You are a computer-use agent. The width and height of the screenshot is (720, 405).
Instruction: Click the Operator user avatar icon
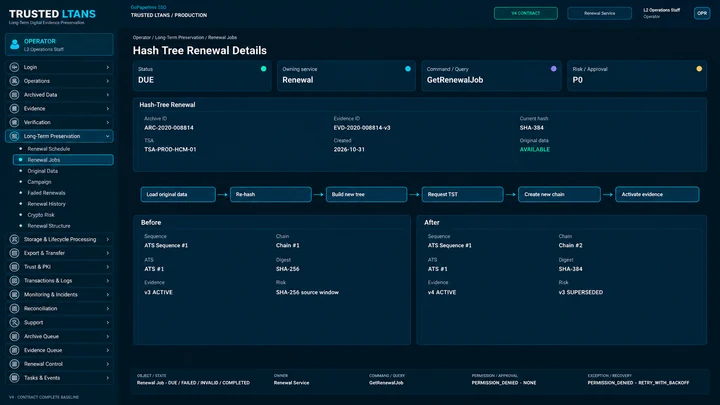pyautogui.click(x=15, y=45)
